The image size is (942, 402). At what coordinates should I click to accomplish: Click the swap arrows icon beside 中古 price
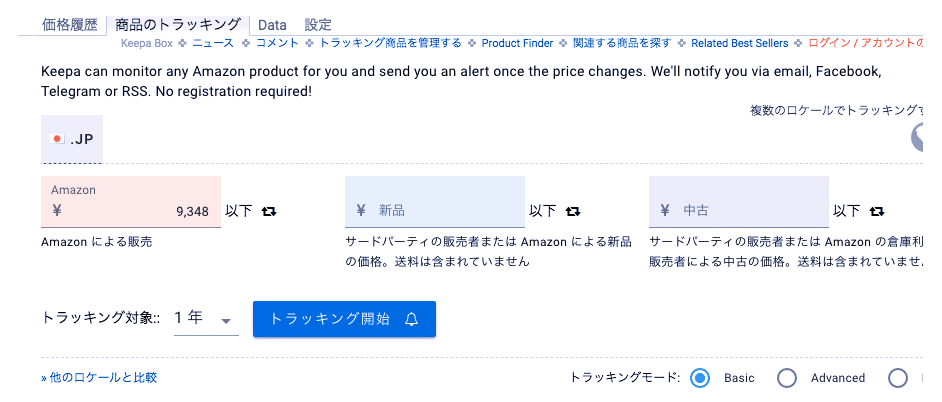[x=877, y=211]
